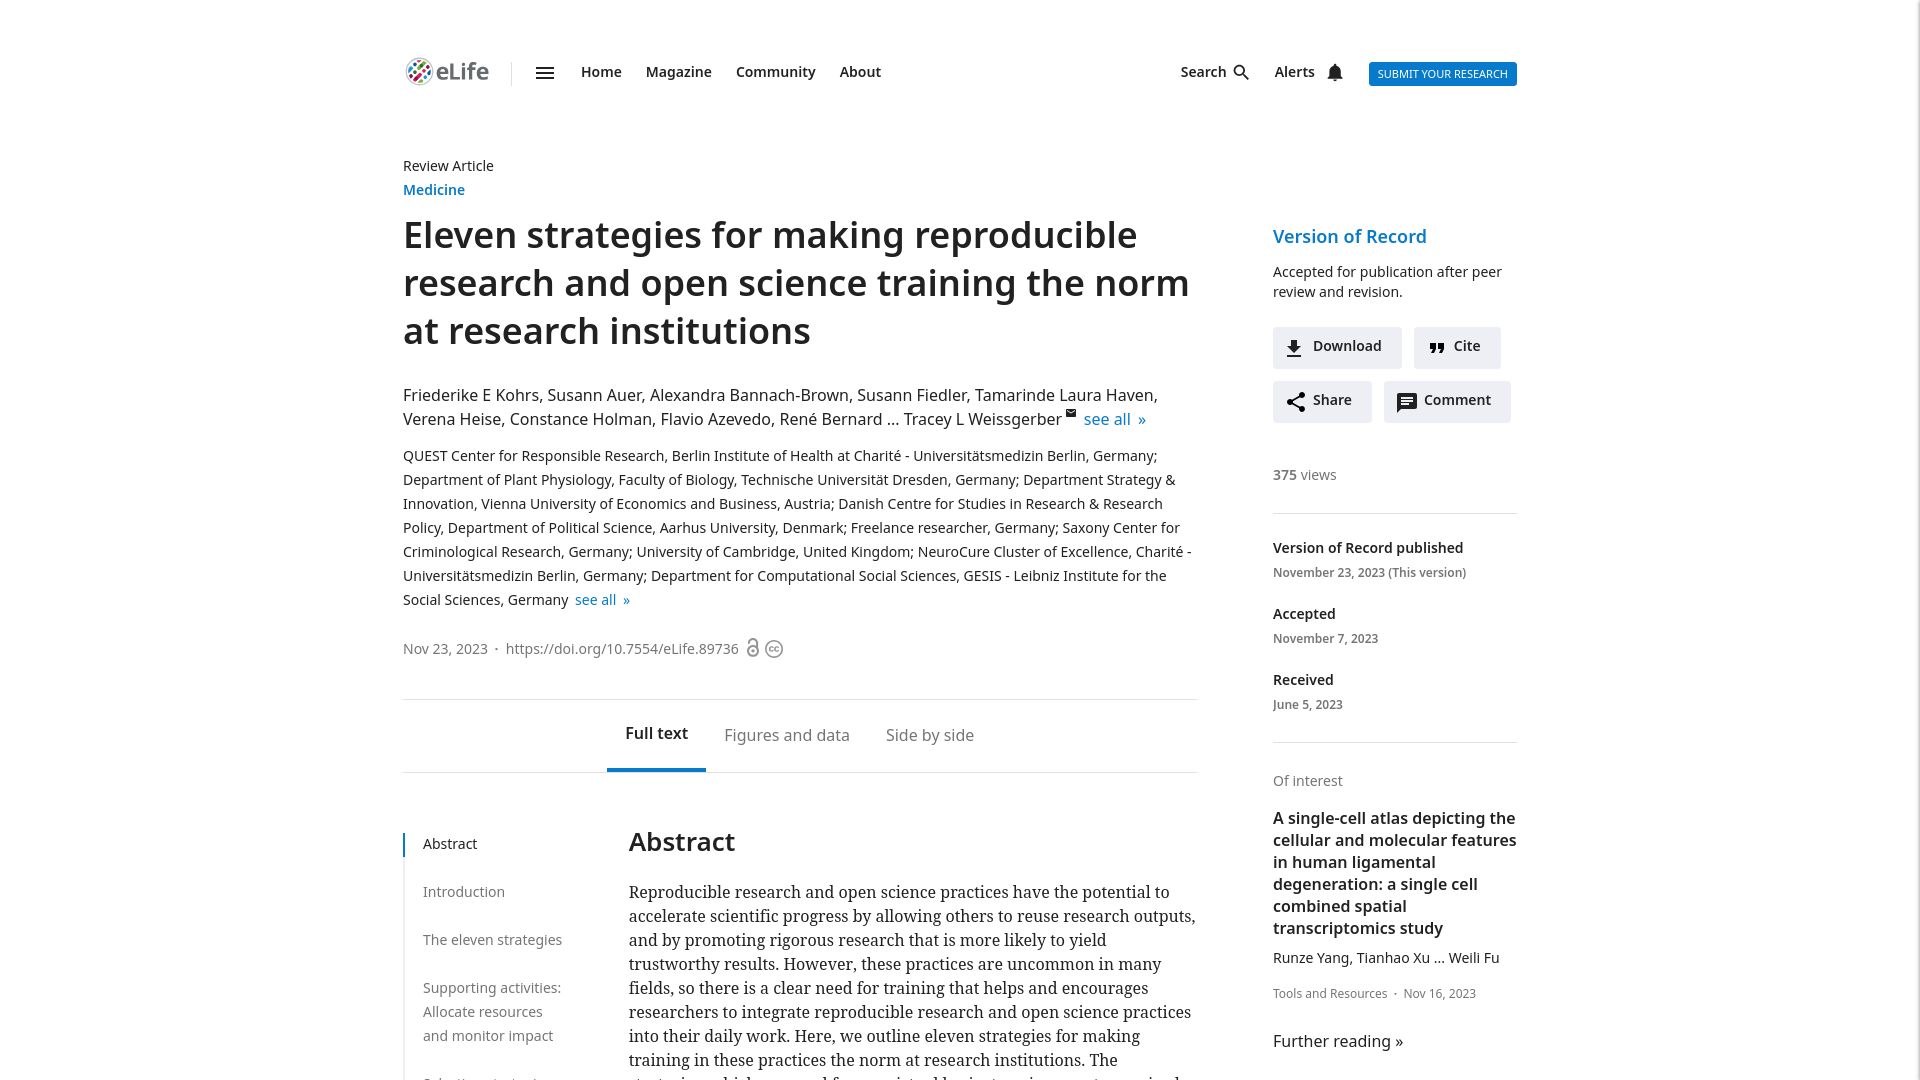Click the Search magnifier icon
The image size is (1920, 1080).
[x=1242, y=72]
